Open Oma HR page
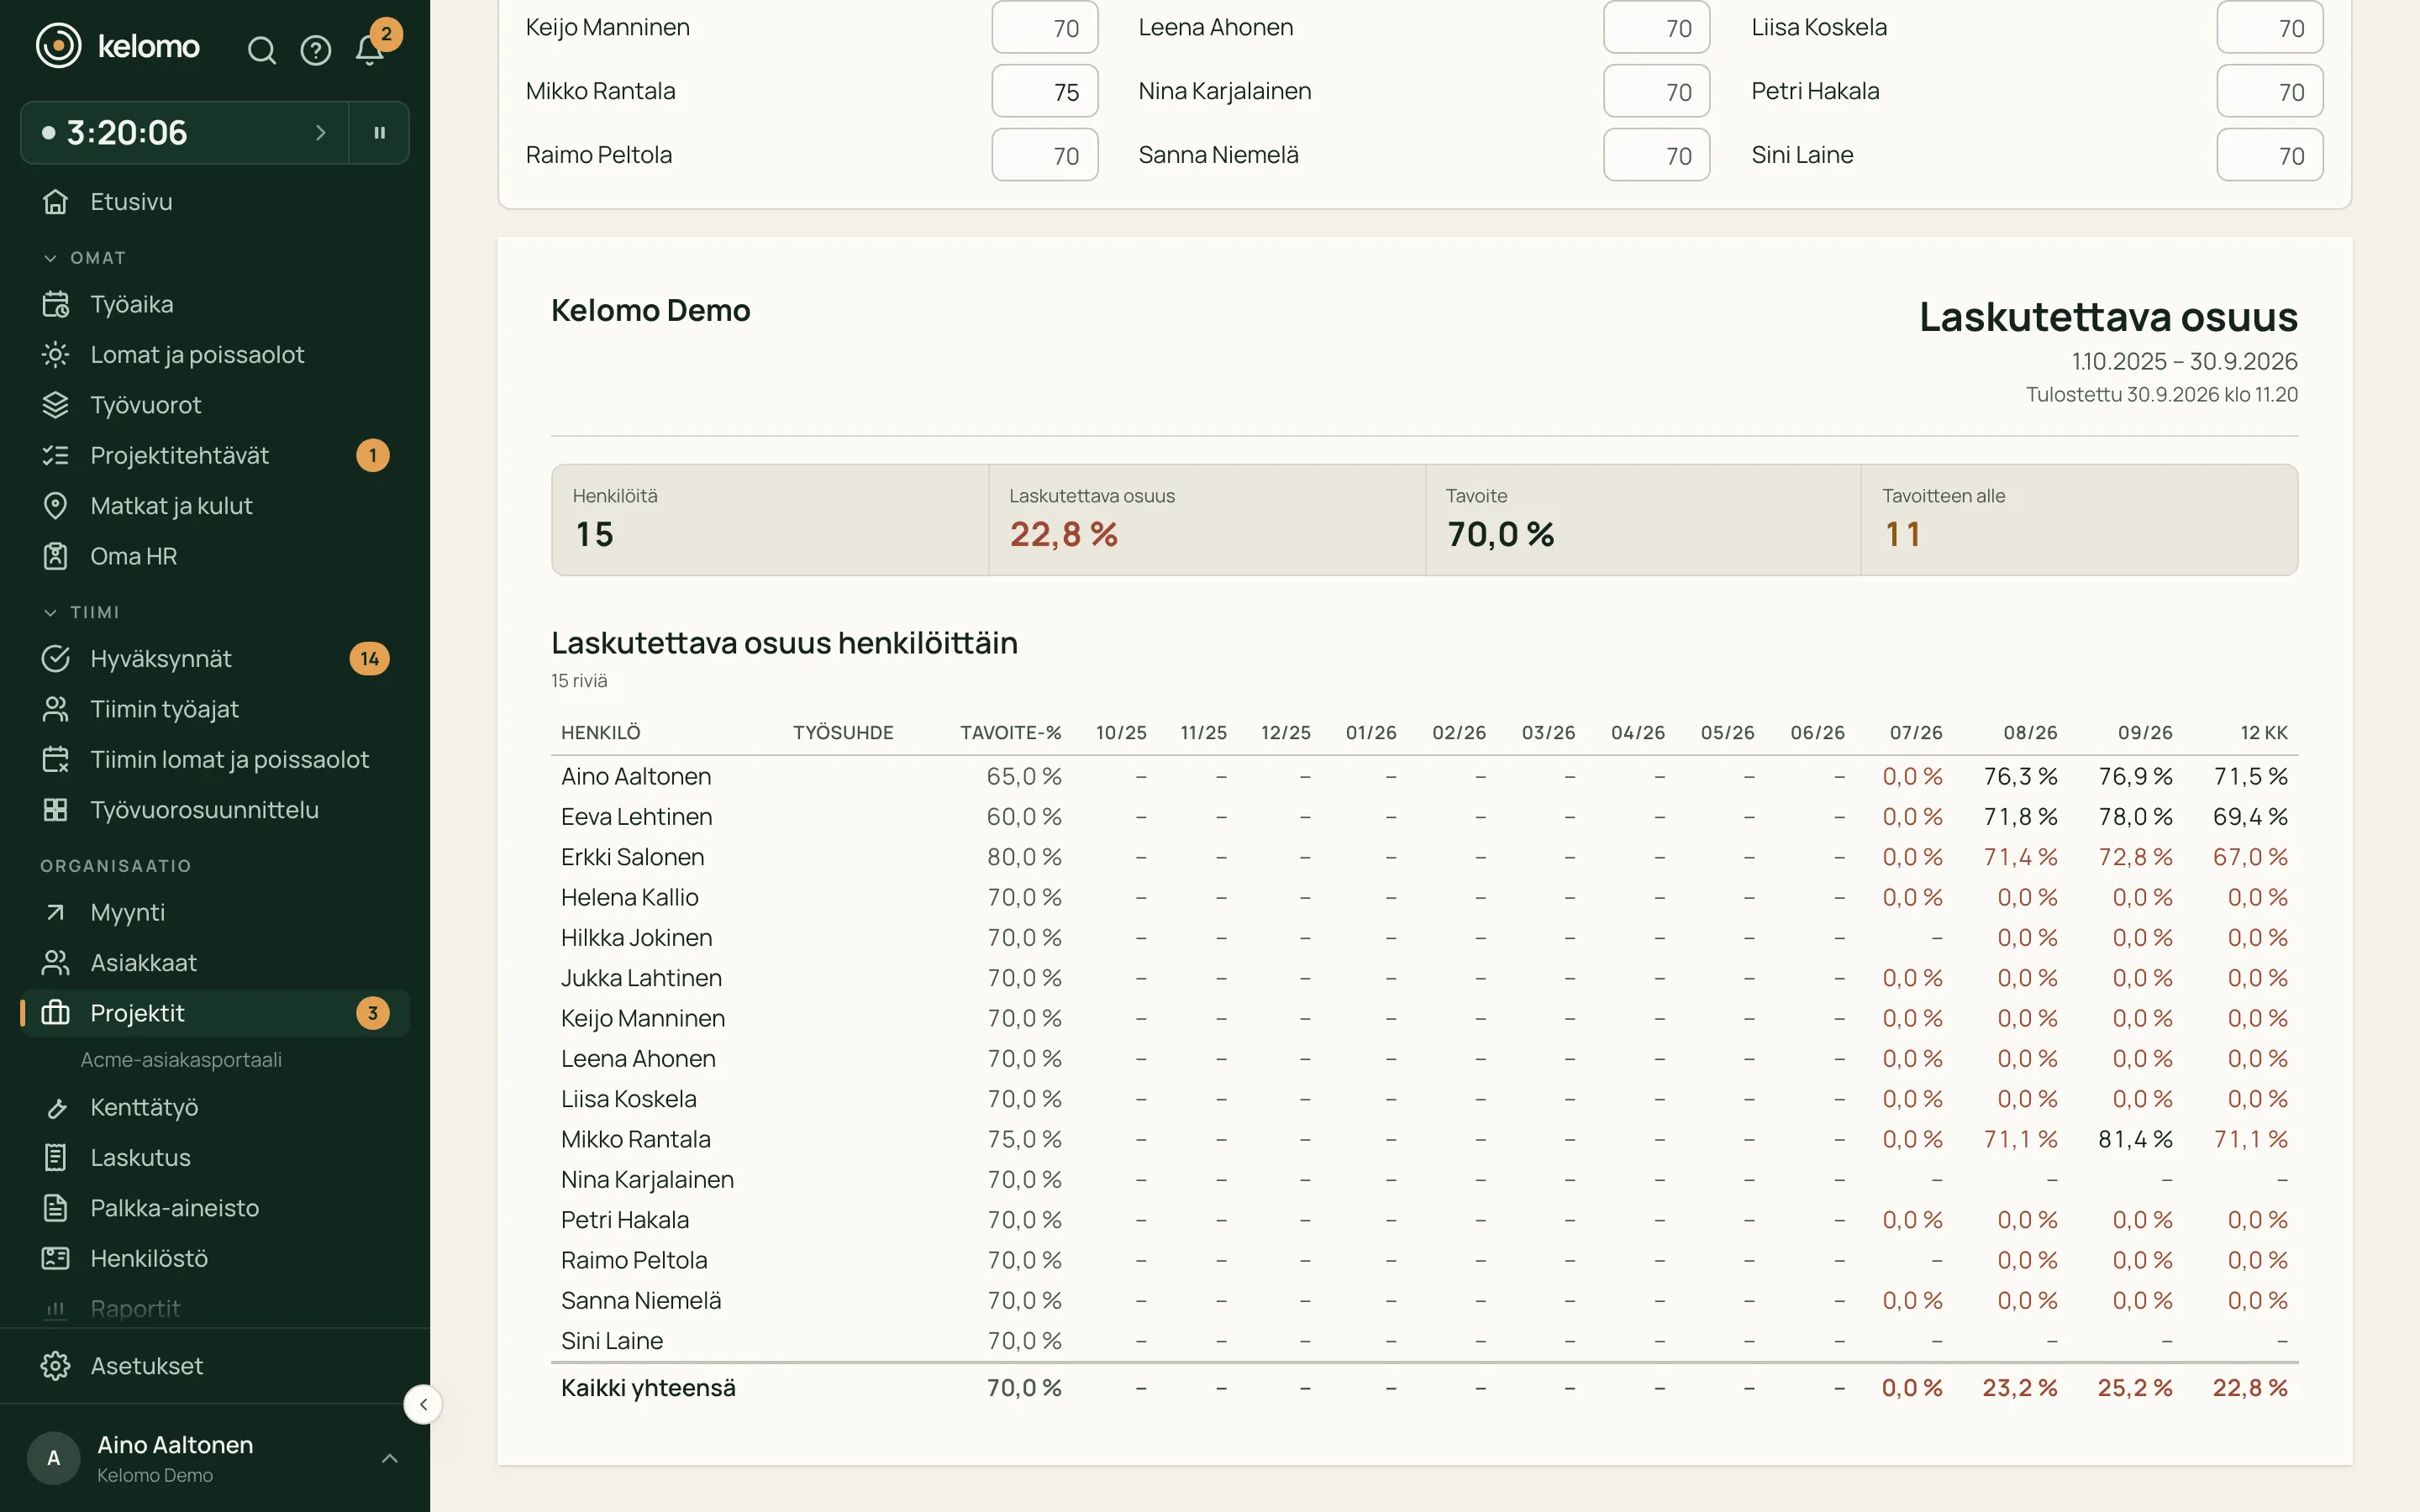The height and width of the screenshot is (1512, 2420). (x=215, y=556)
